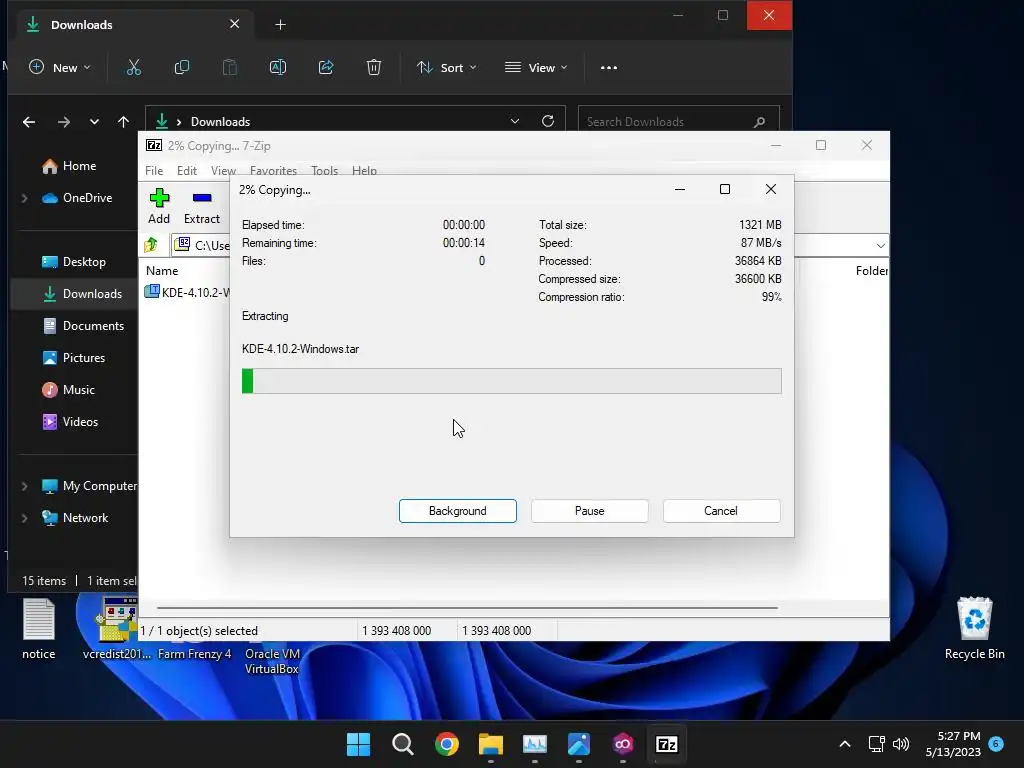The width and height of the screenshot is (1024, 768).
Task: Click the Folders column header in 7-Zip
Action: click(871, 270)
